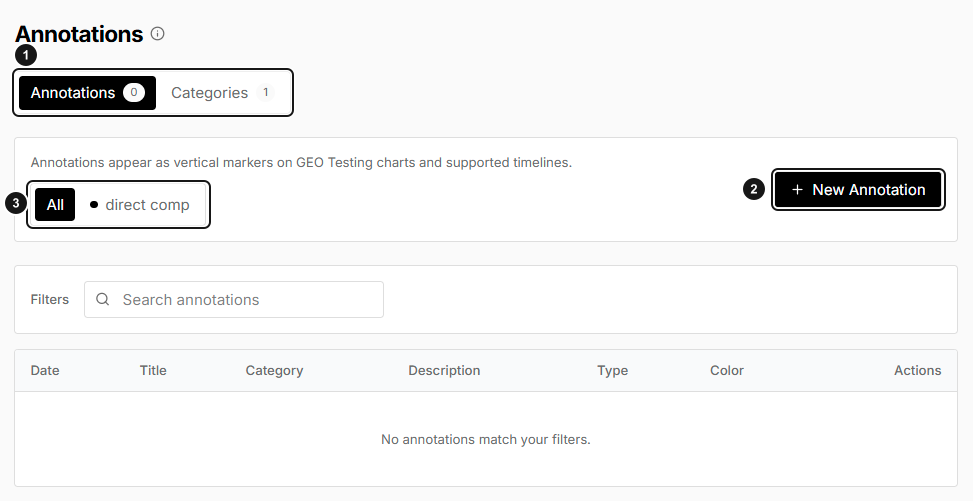This screenshot has height=501, width=973.
Task: Switch to the Annotations tab
Action: pos(87,93)
